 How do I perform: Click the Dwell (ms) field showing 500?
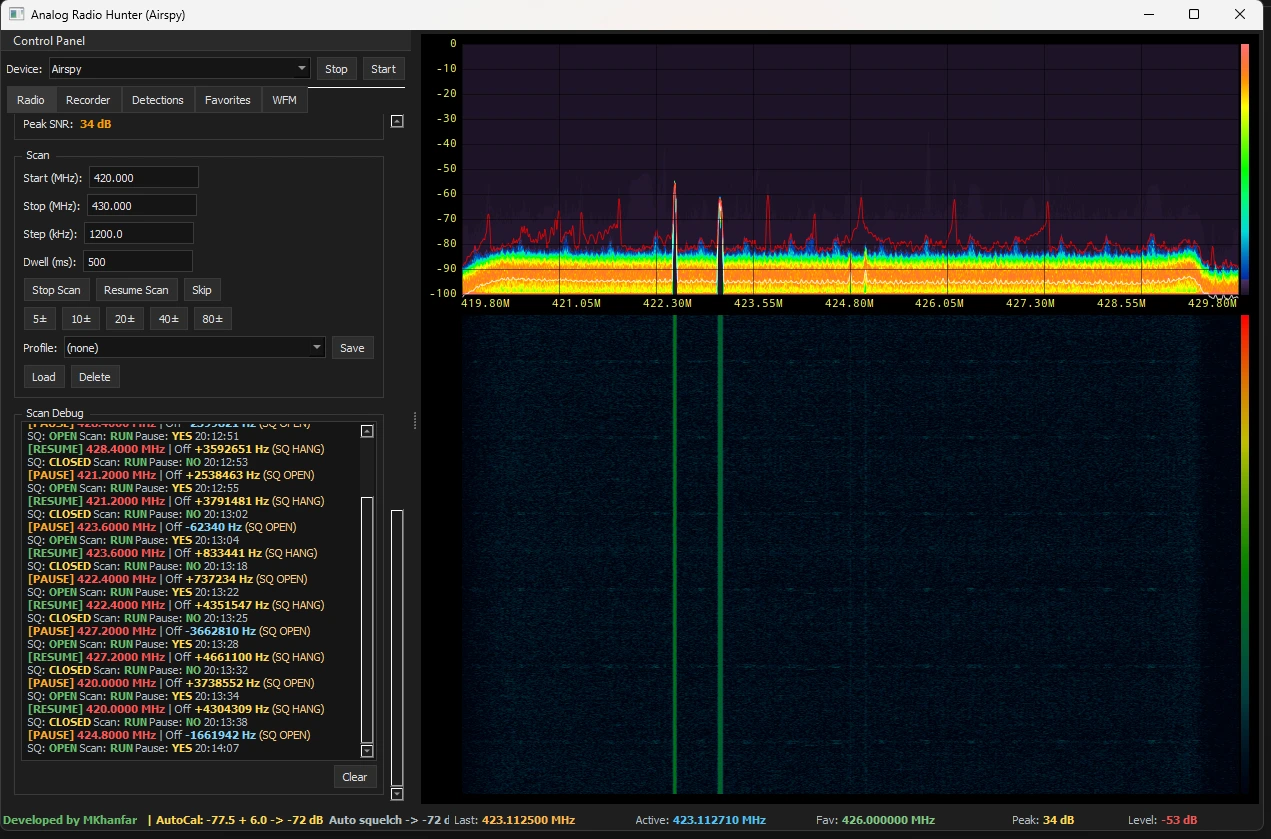coord(137,260)
